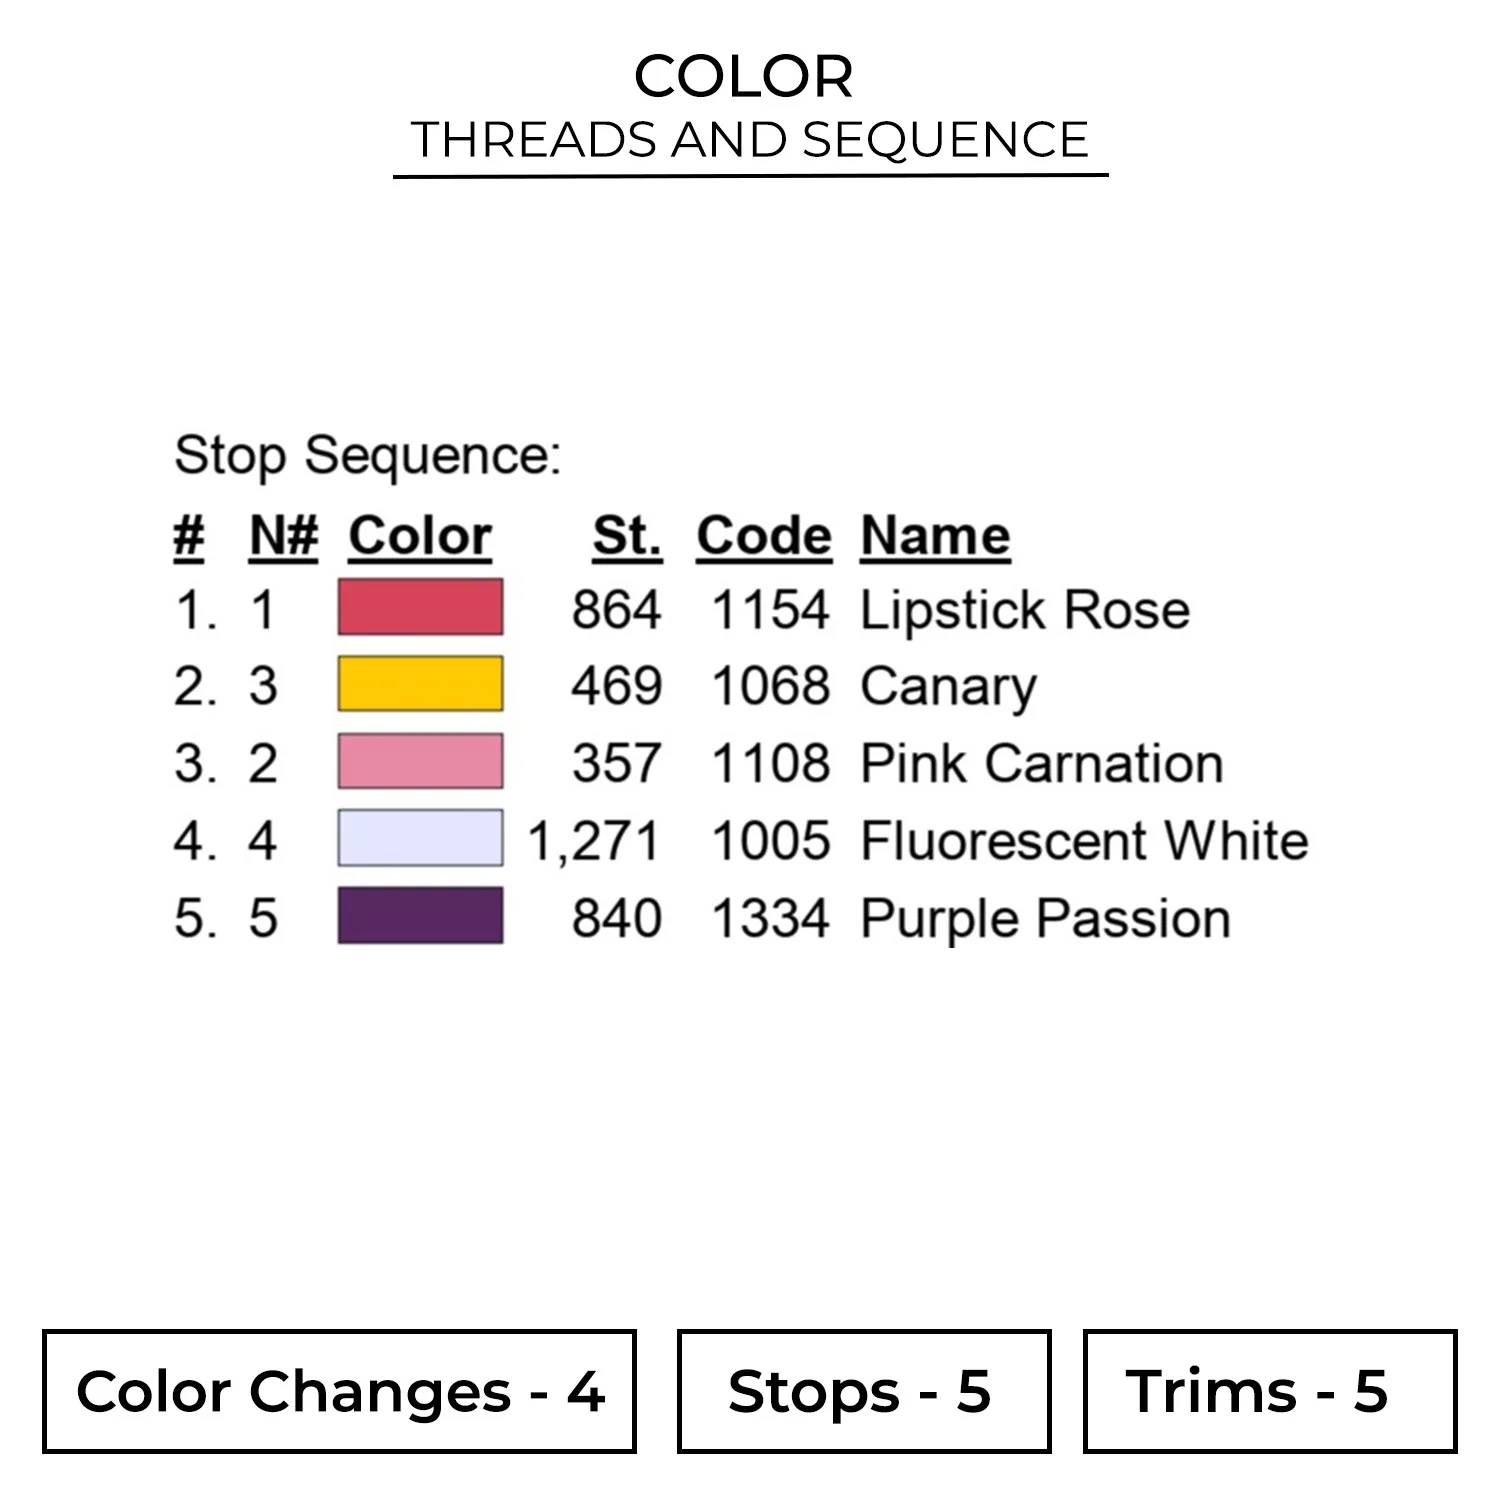This screenshot has height=1500, width=1500.
Task: Click the Name column header
Action: point(935,536)
